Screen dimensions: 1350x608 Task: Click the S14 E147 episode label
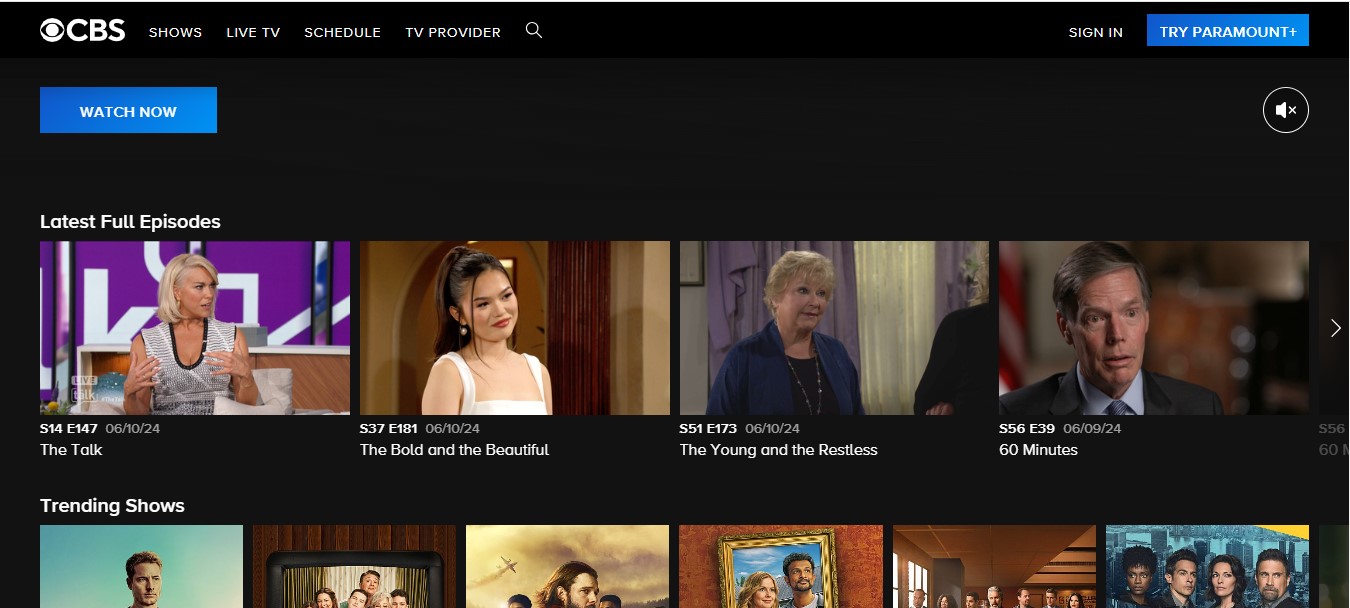coord(69,428)
